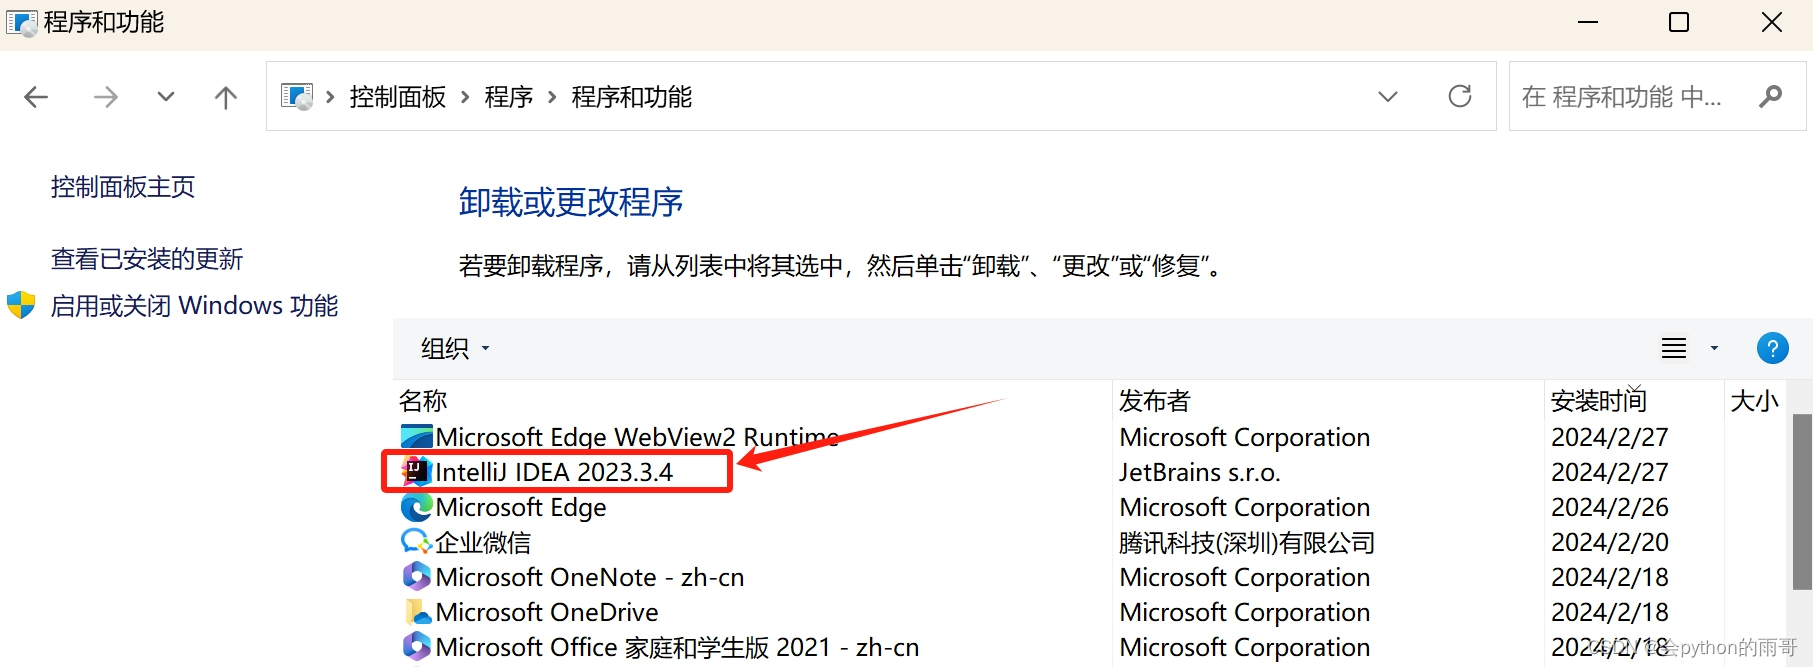Go up one folder level
Screen dimensions: 1813x667
[x=226, y=97]
